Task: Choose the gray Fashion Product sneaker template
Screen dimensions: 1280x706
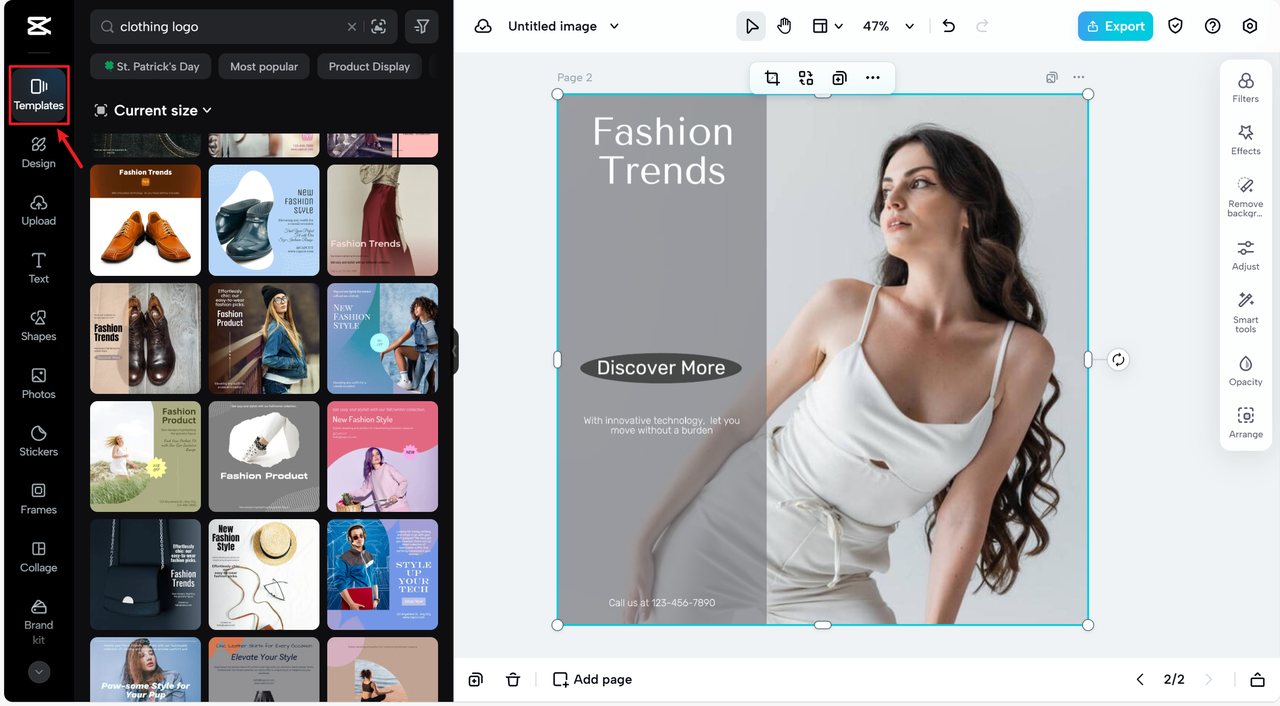Action: coord(264,457)
